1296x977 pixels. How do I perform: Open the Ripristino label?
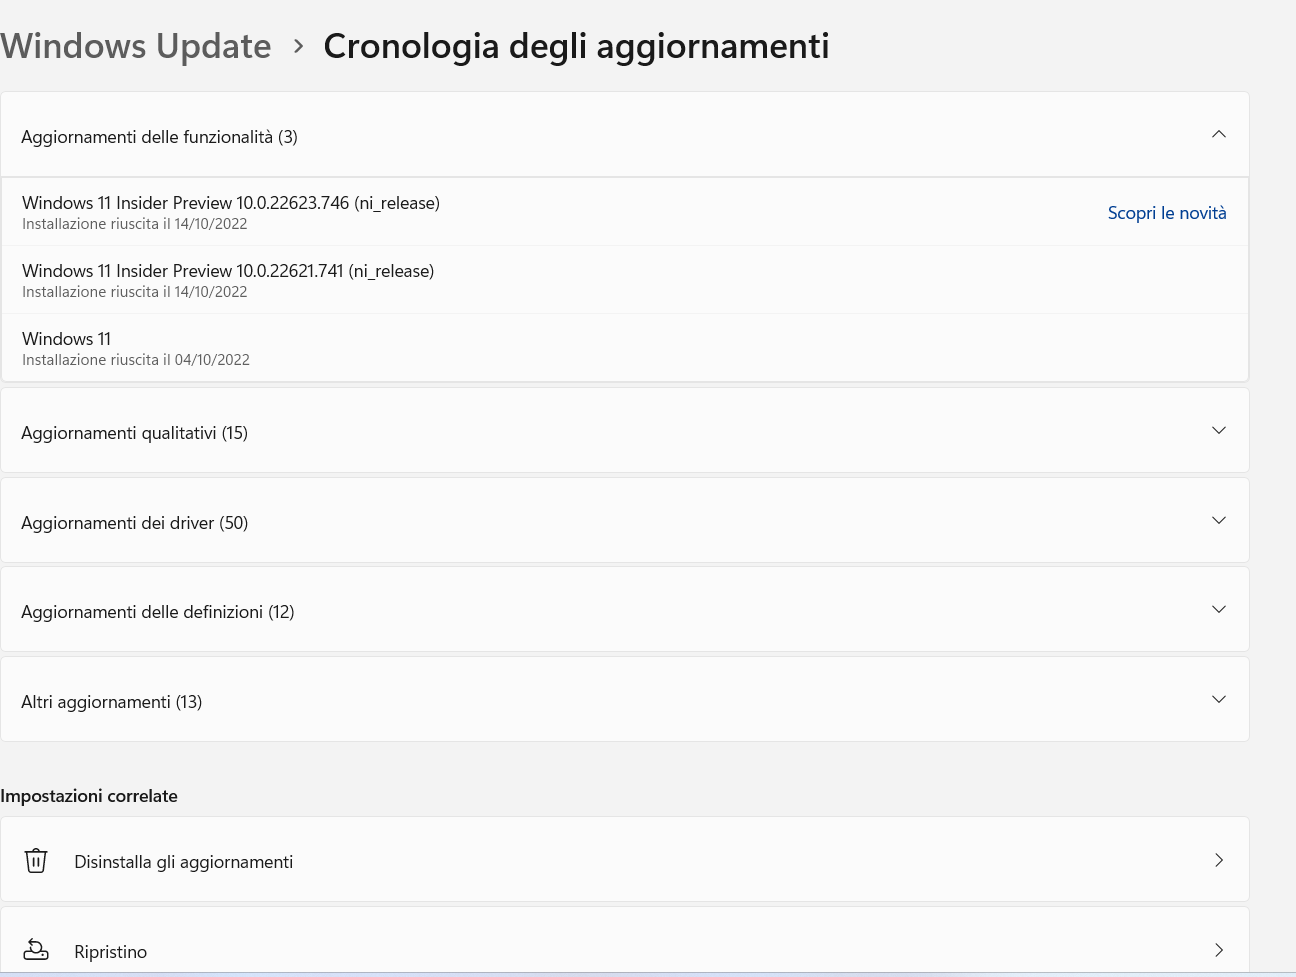click(111, 952)
